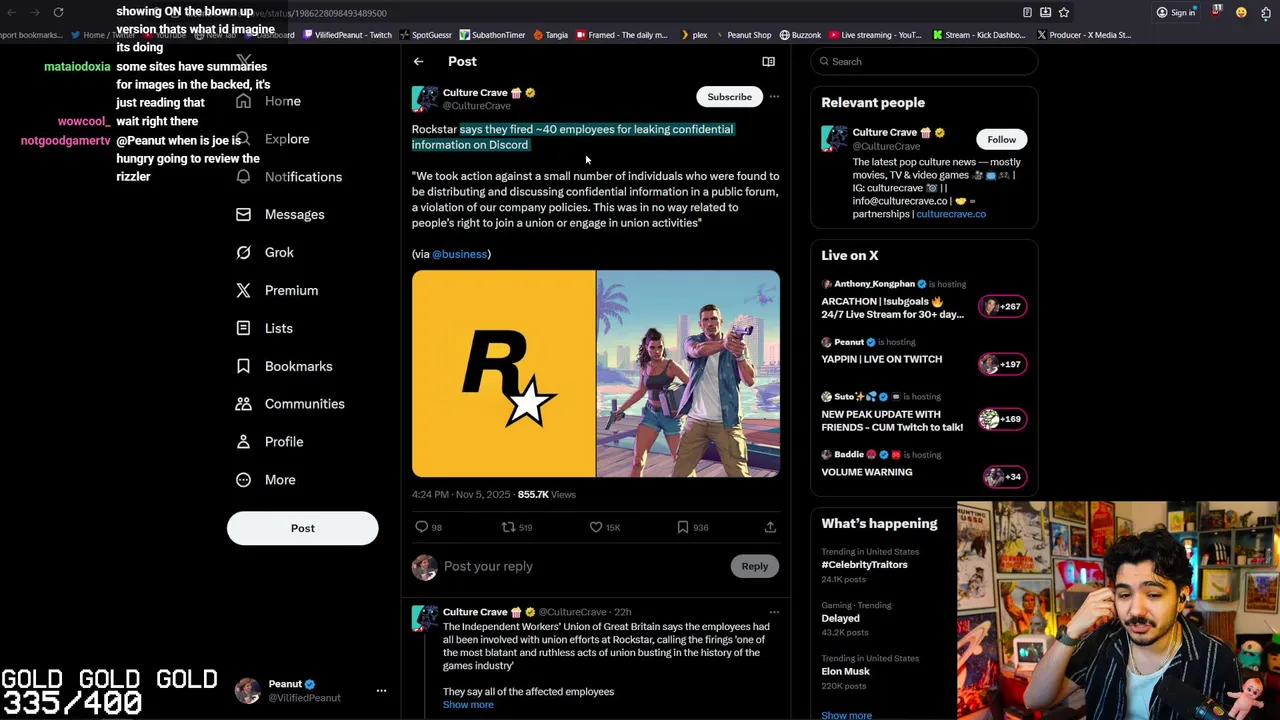Open the plex bookmark
The image size is (1280, 720).
(693, 35)
